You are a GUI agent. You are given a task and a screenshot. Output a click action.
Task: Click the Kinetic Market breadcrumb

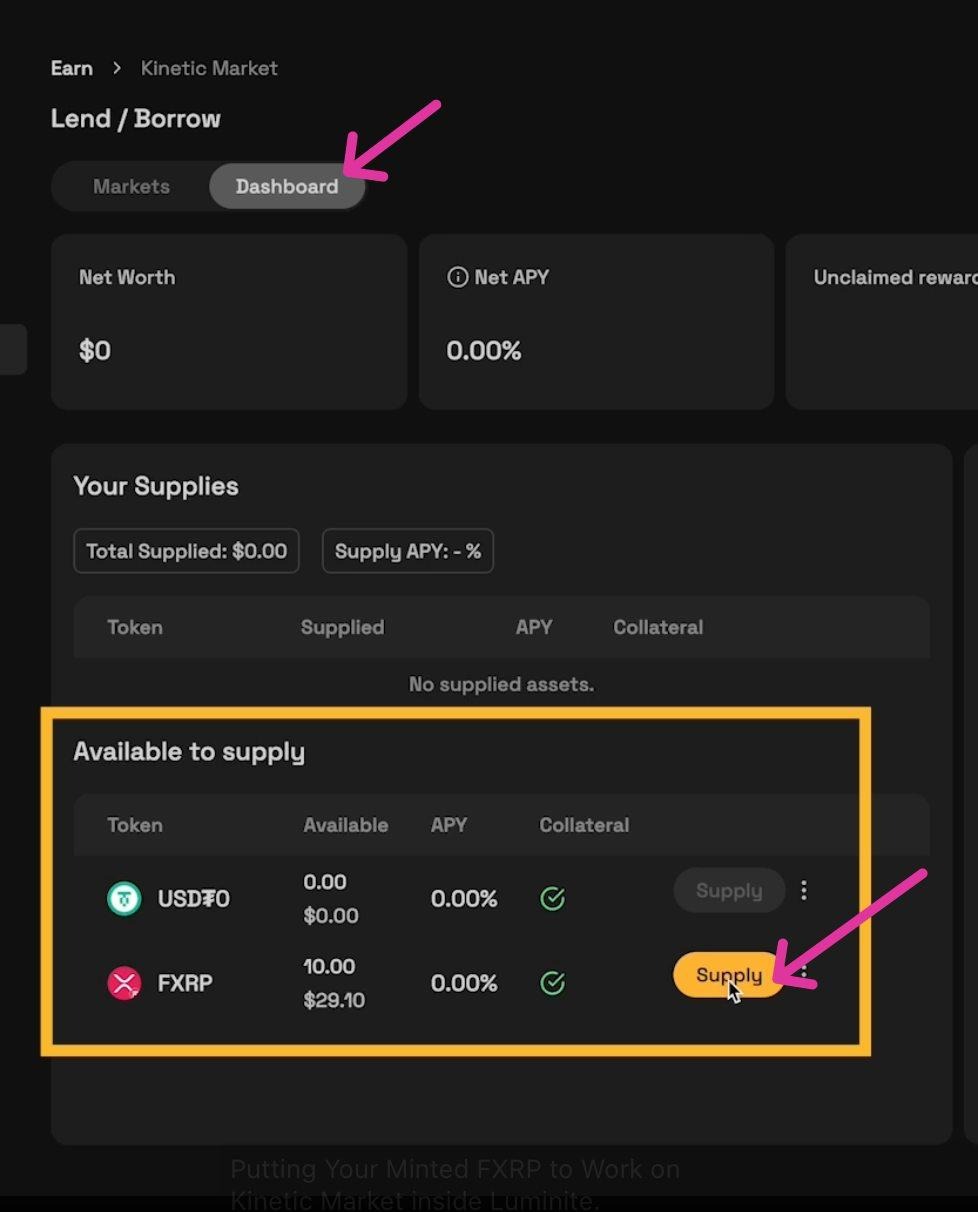click(x=209, y=68)
